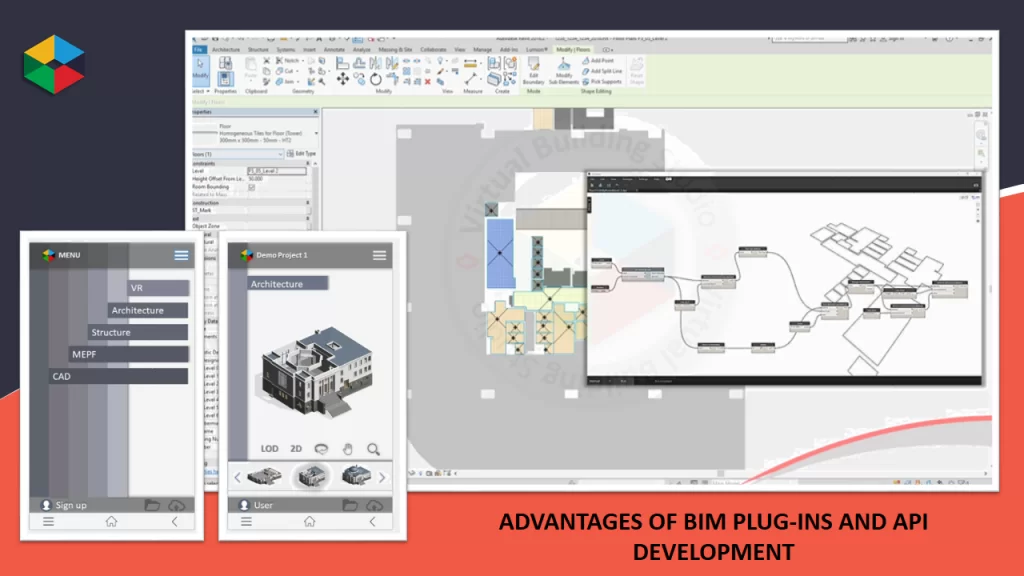
Task: Toggle the Room Bounding checkbox
Action: coord(251,187)
